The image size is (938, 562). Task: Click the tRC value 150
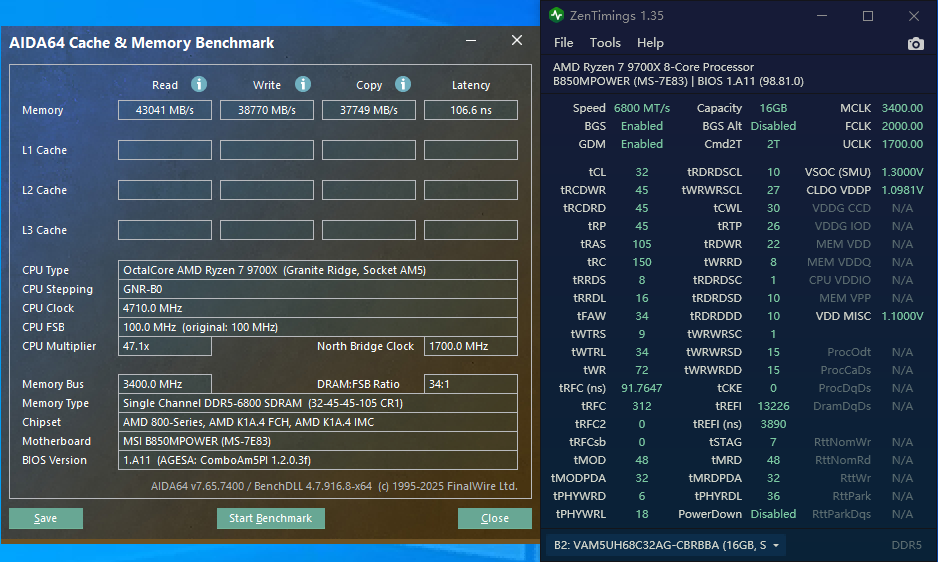coord(641,262)
